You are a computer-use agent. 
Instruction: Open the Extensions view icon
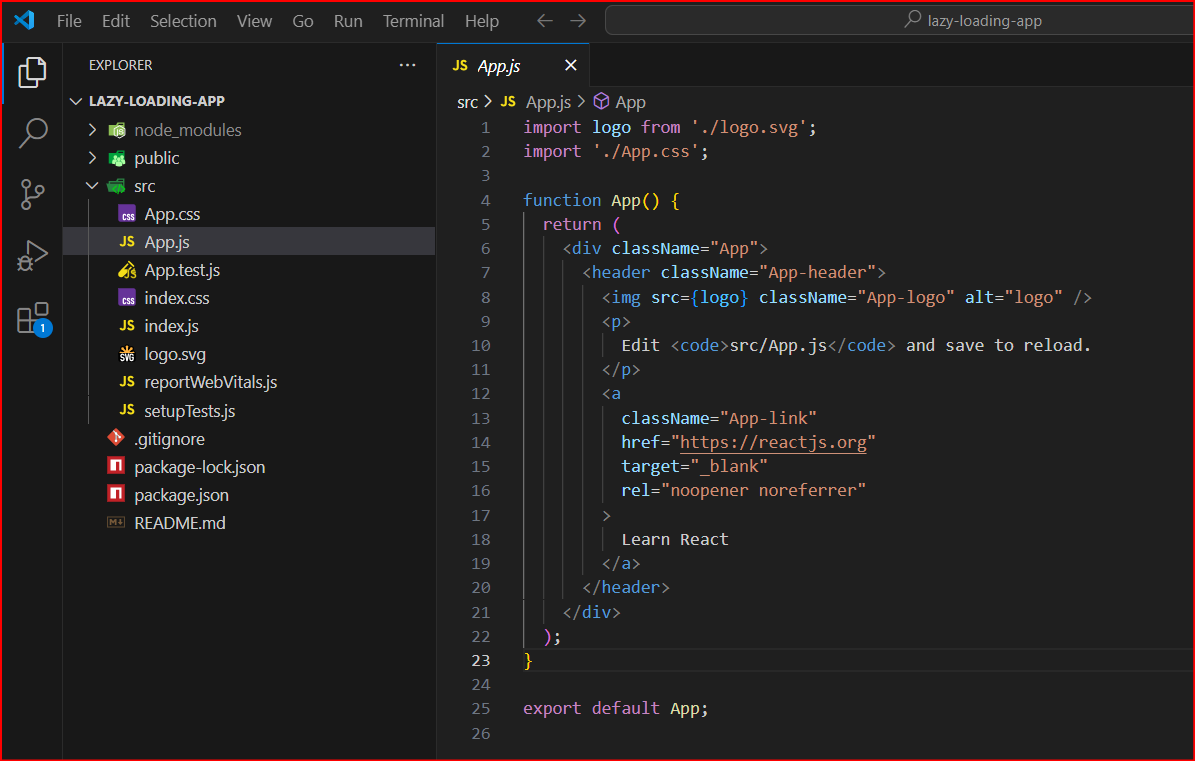(x=32, y=319)
